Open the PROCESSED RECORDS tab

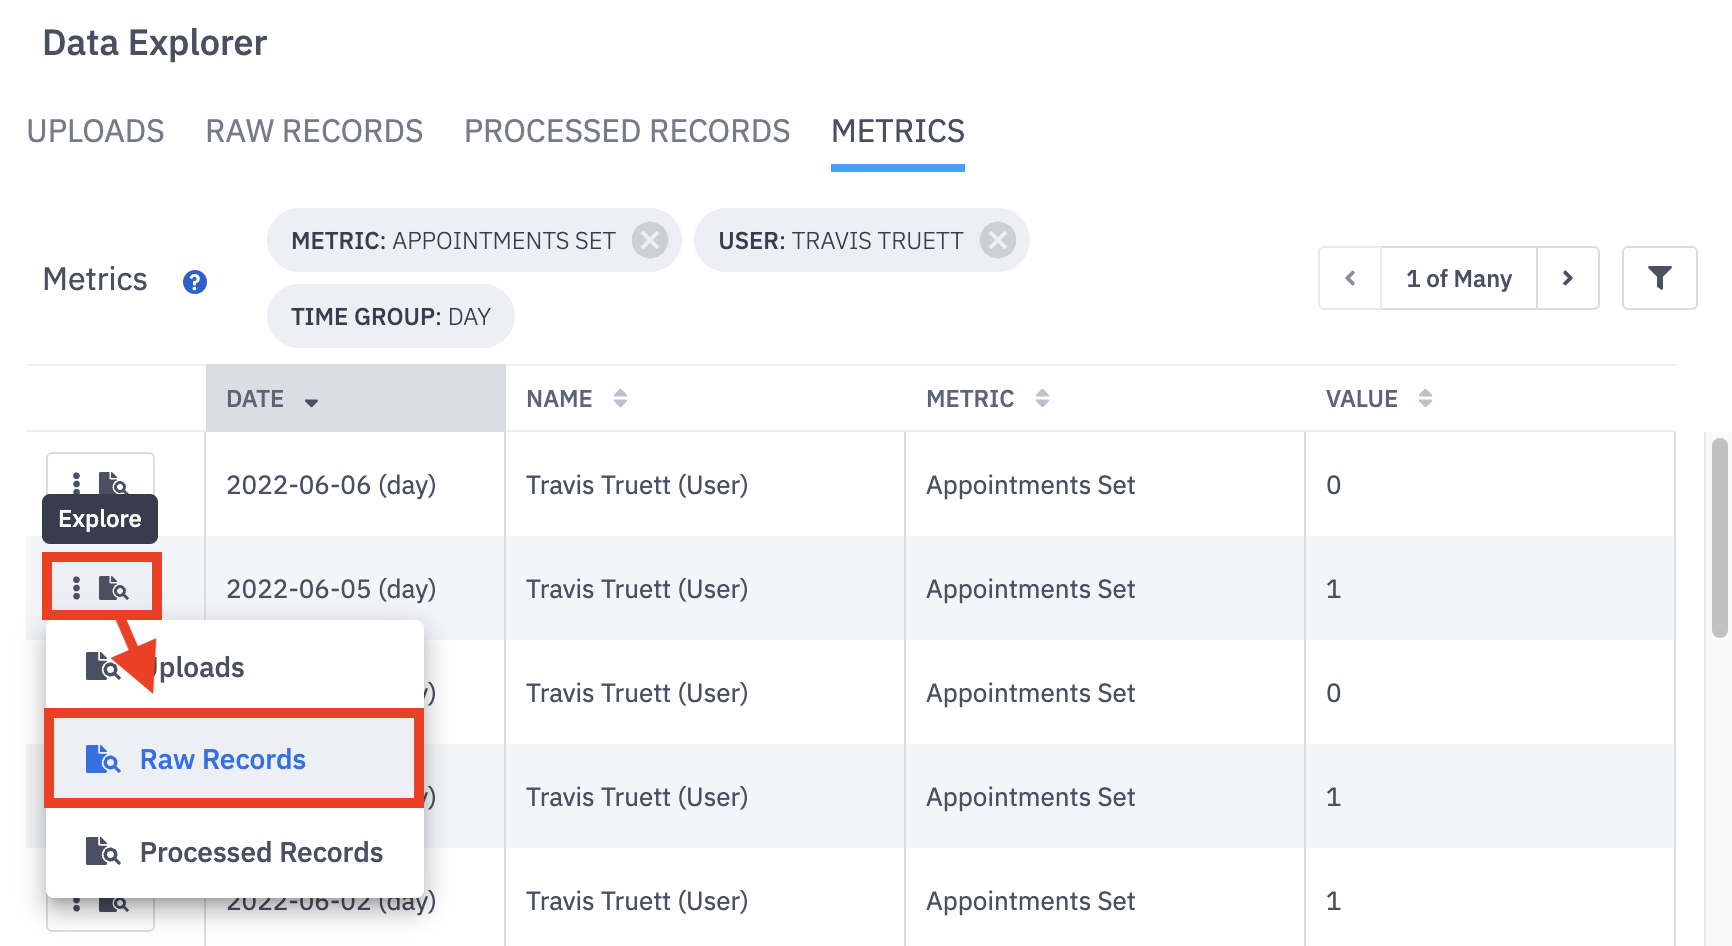(627, 131)
